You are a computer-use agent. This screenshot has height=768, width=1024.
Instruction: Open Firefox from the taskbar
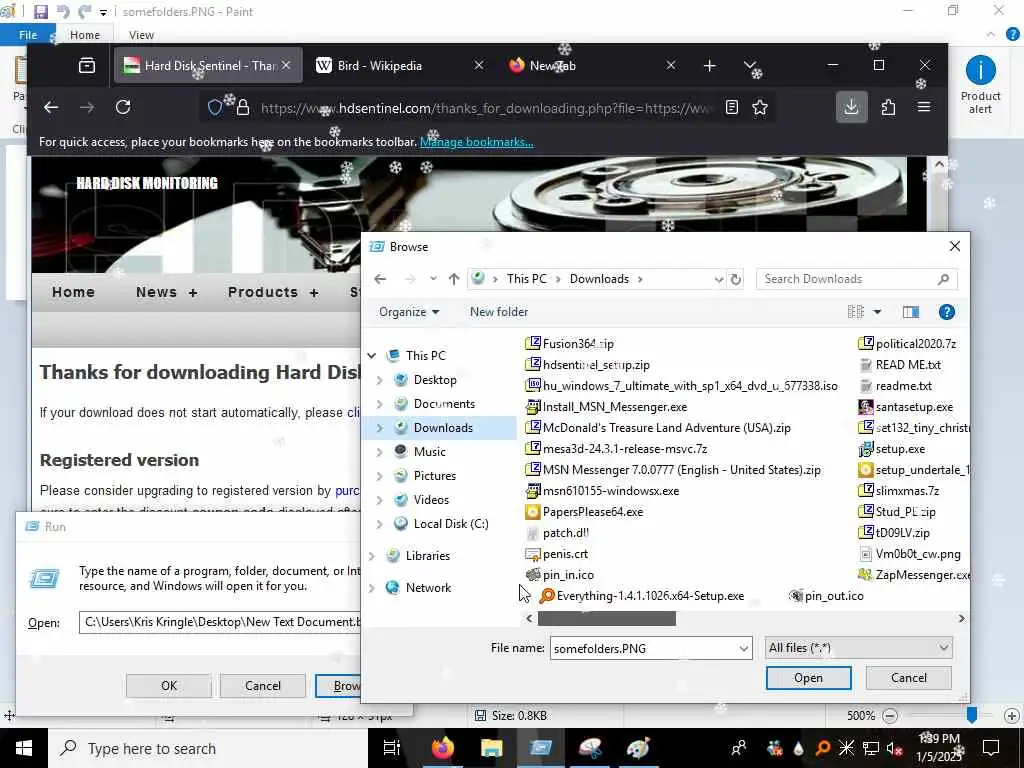442,748
